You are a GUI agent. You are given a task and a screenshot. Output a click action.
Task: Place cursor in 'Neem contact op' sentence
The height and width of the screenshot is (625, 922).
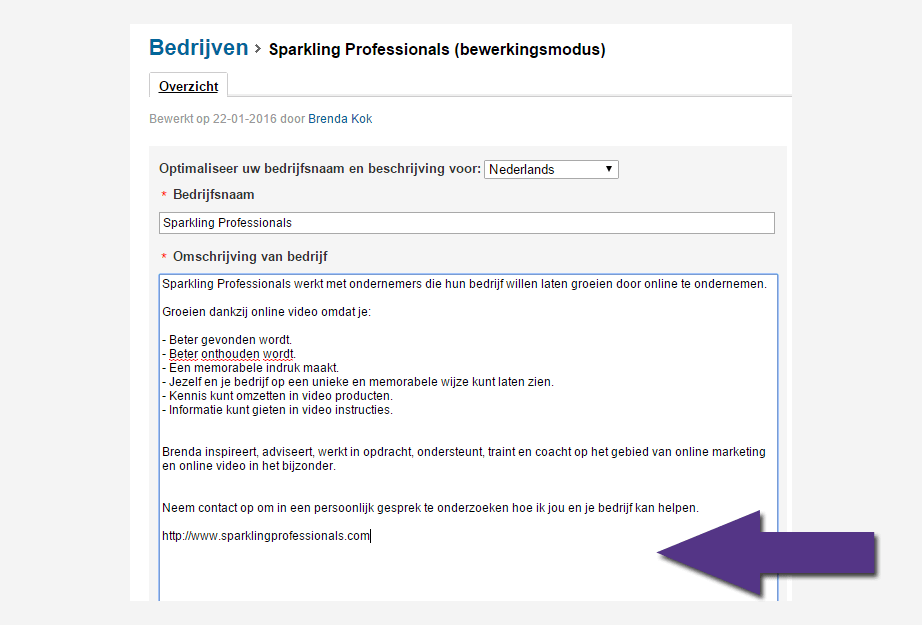430,508
